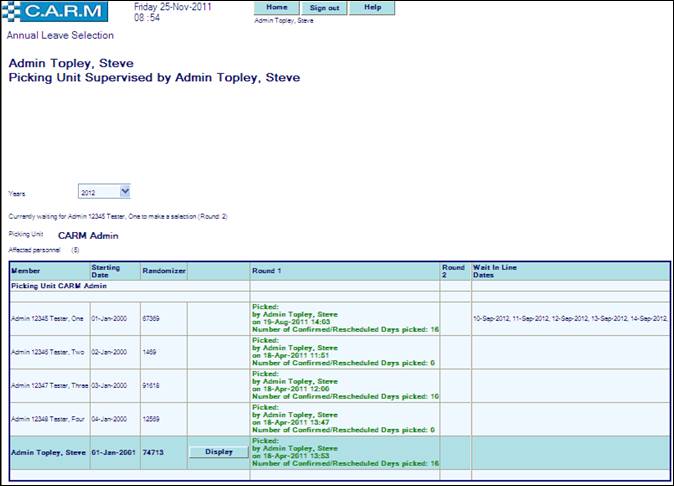Select the Admin 12348 Tester, Four member
Screen dimensions: 674x486
pos(47,418)
